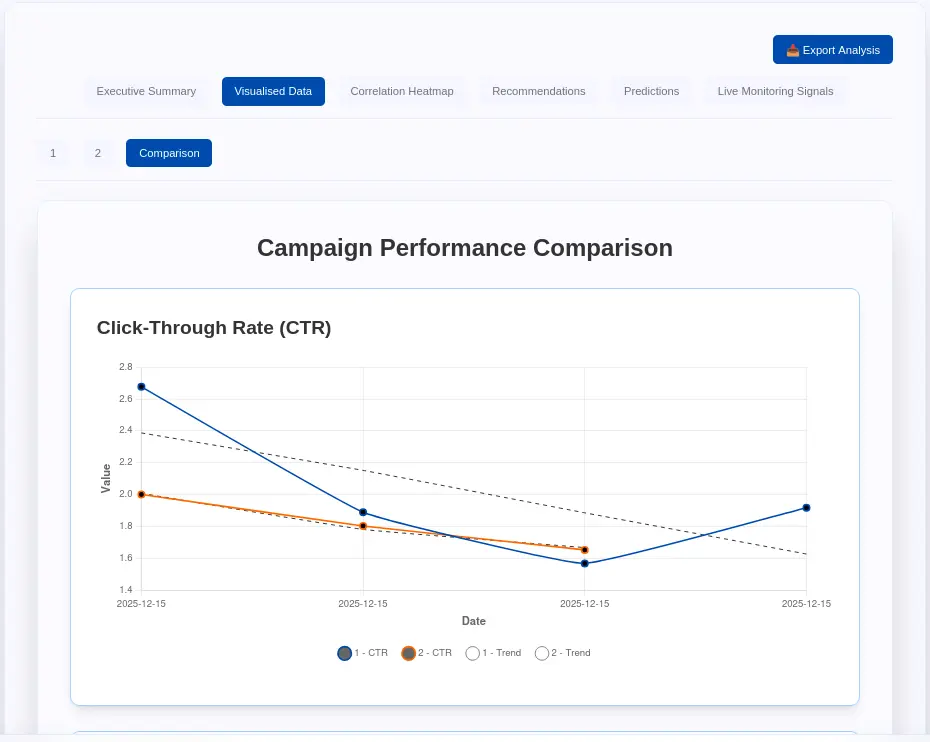
Task: Select campaign sub-tab 2
Action: (x=98, y=153)
